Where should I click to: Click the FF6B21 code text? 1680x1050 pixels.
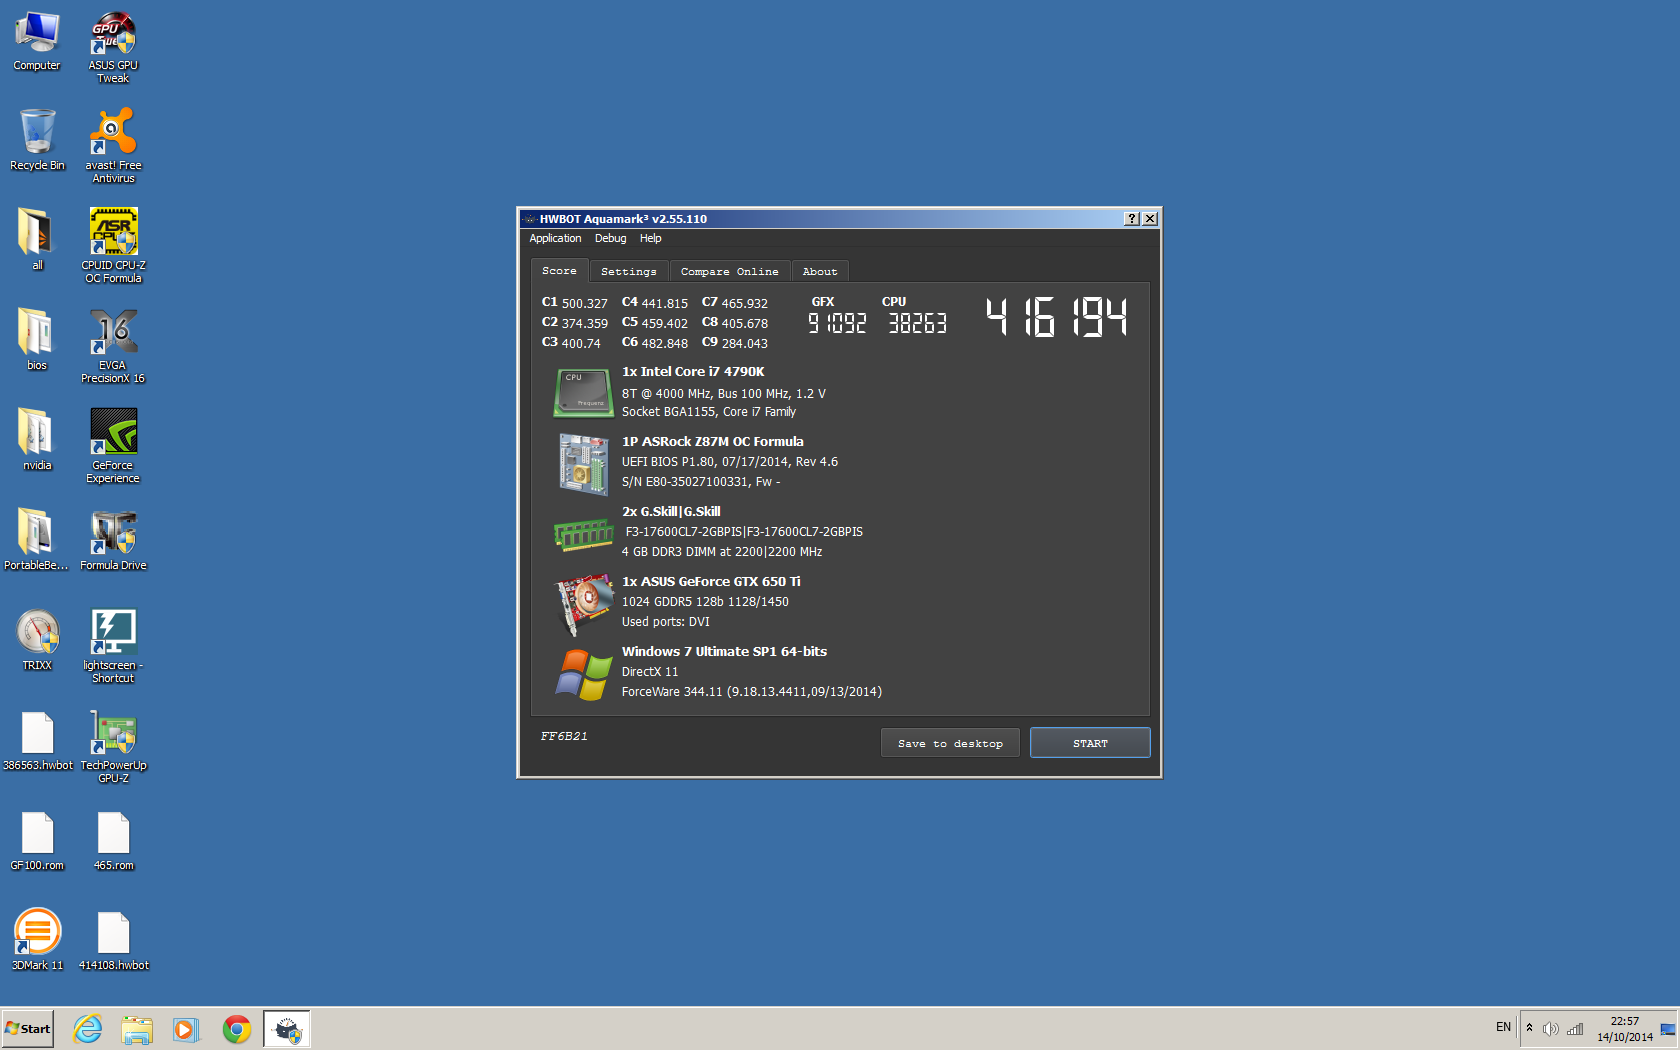pyautogui.click(x=564, y=736)
